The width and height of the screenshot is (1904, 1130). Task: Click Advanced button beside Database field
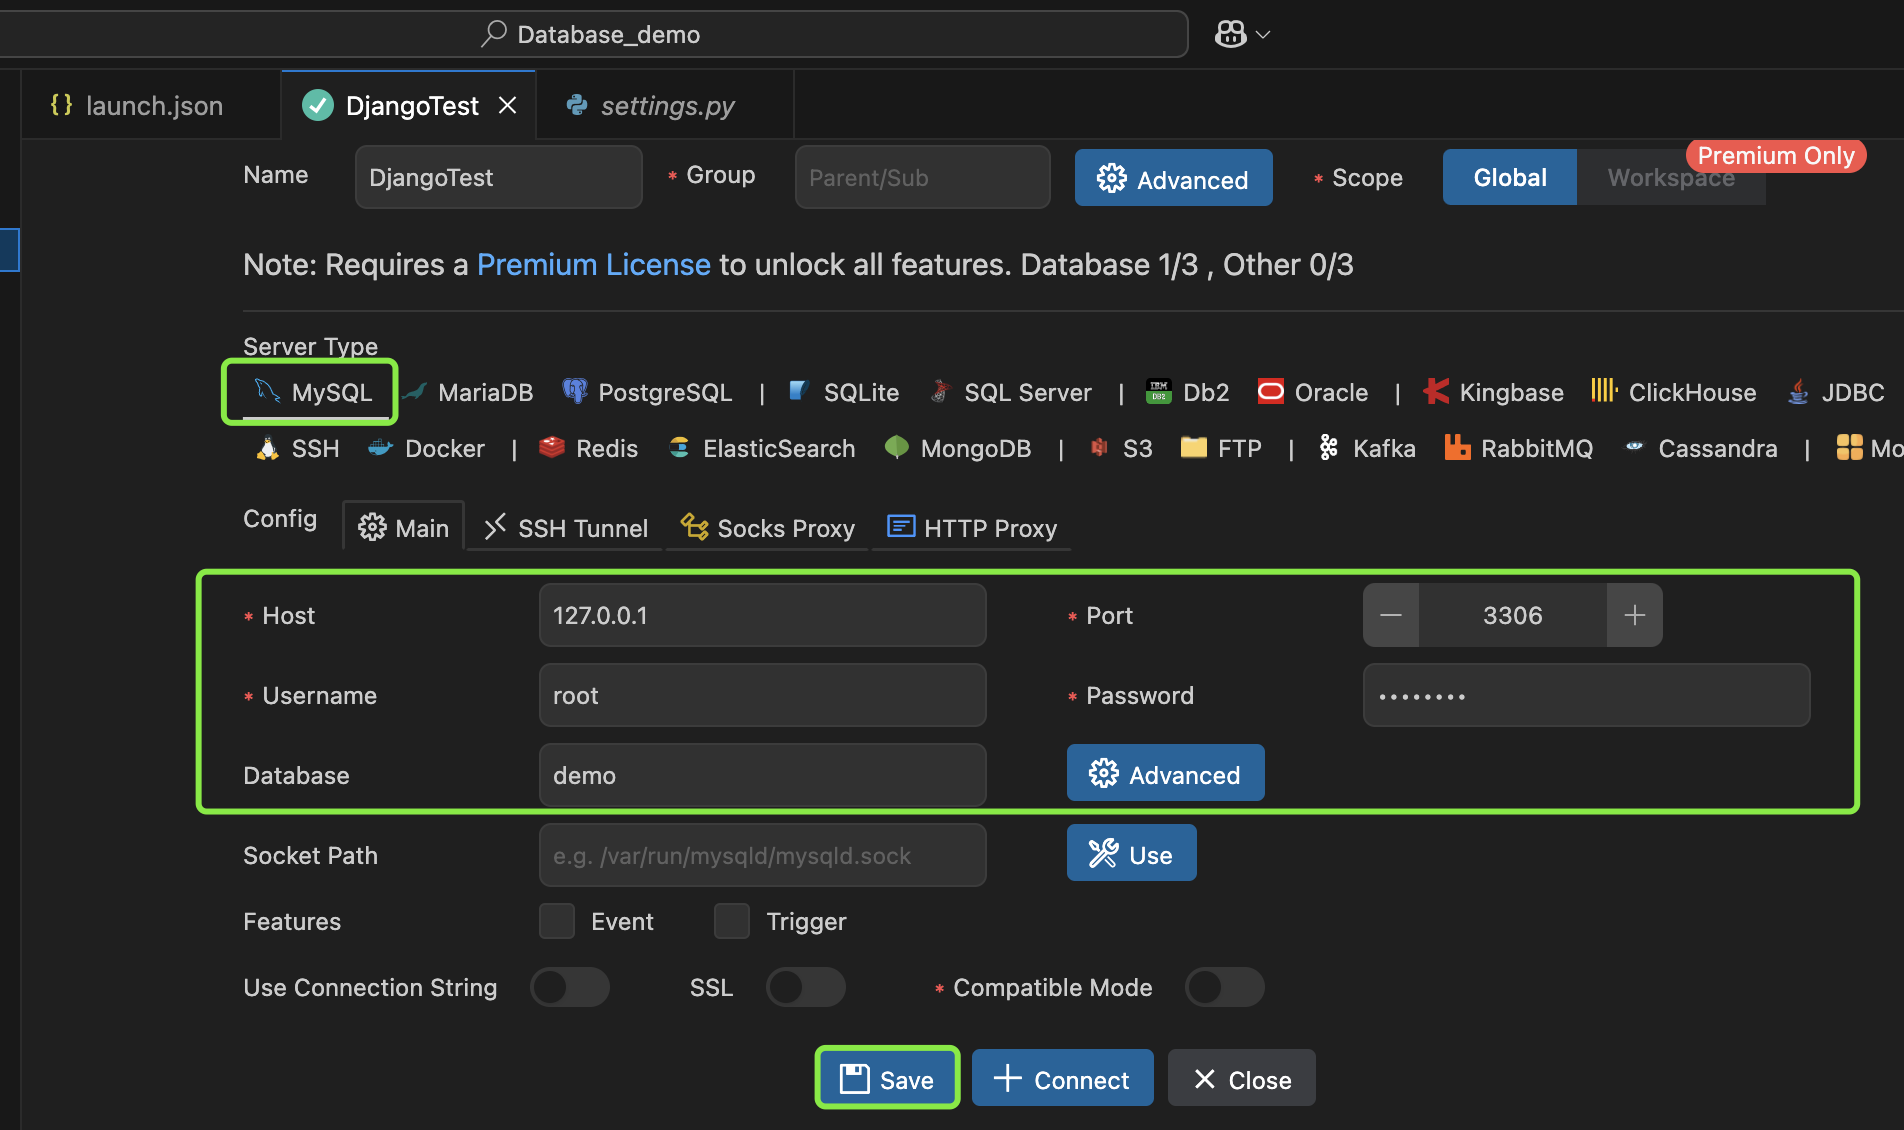pos(1165,773)
